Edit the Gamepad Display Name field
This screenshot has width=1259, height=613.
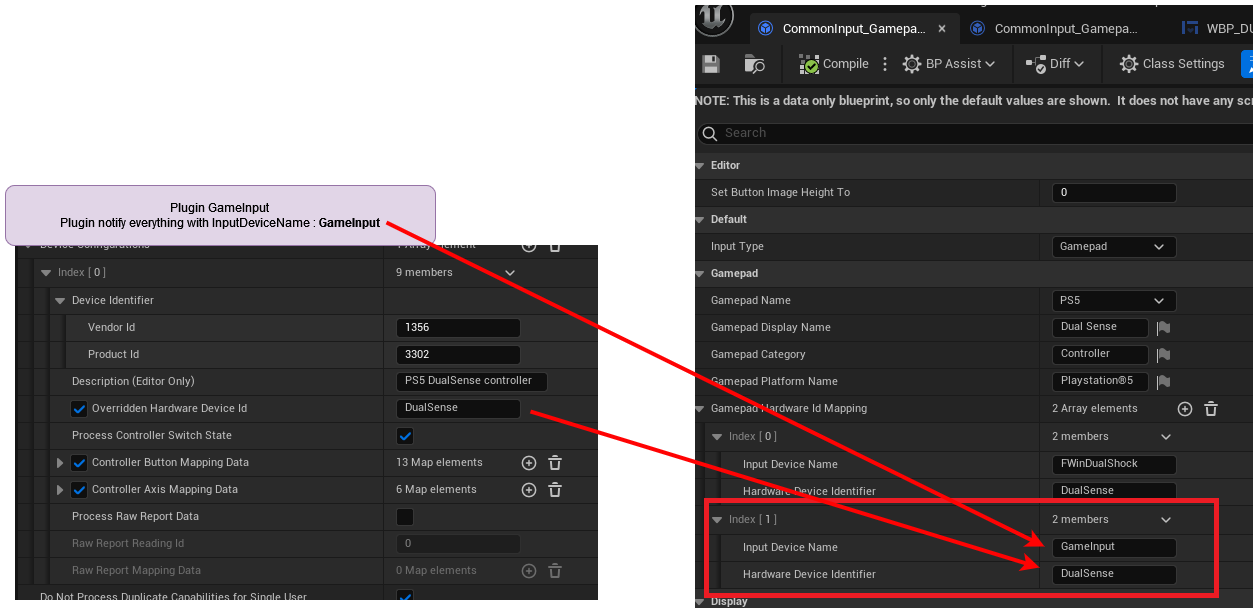1100,327
